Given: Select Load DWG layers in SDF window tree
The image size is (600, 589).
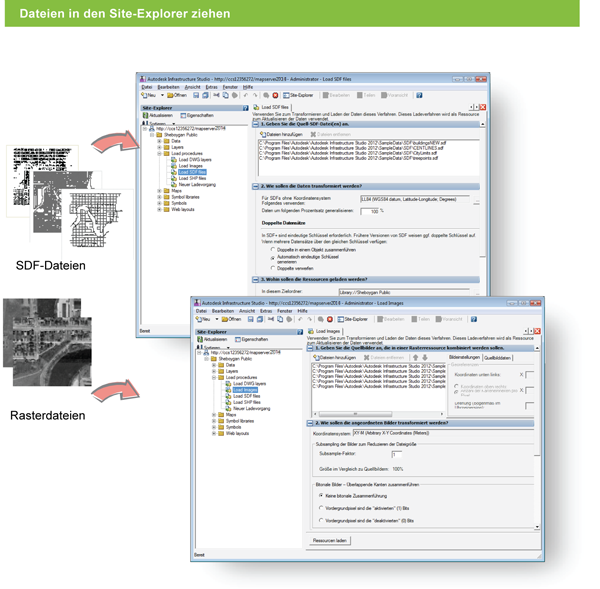Looking at the screenshot, I should tap(195, 160).
